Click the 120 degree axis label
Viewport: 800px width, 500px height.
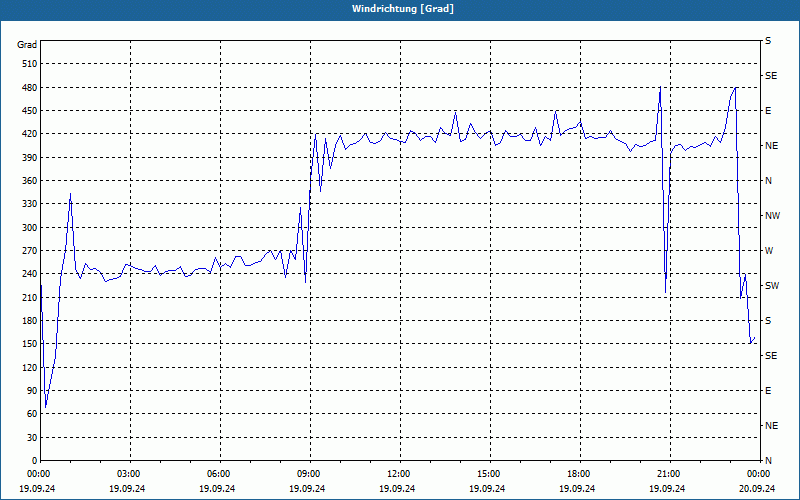pyautogui.click(x=30, y=367)
